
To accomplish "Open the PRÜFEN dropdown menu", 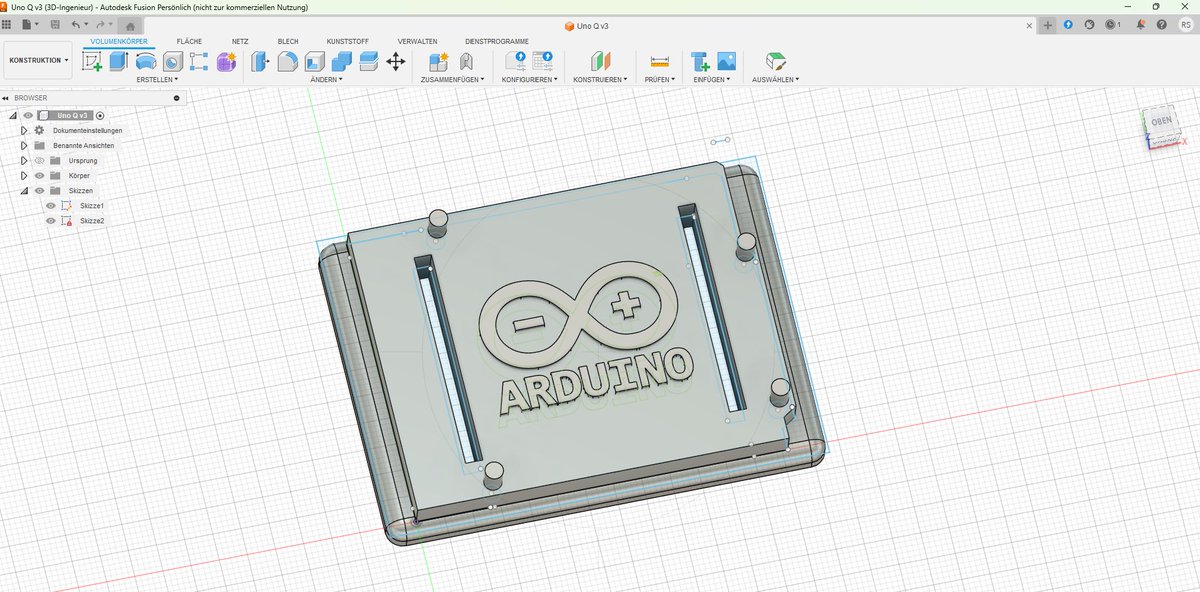I will click(659, 79).
